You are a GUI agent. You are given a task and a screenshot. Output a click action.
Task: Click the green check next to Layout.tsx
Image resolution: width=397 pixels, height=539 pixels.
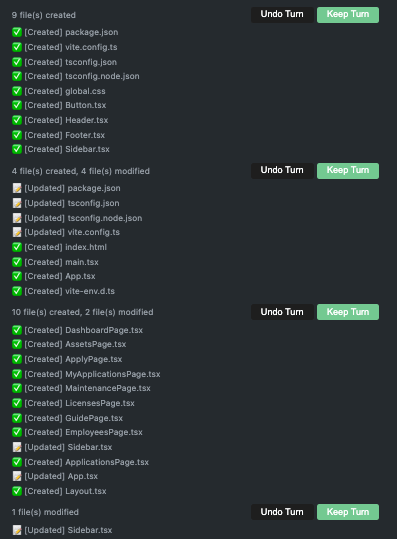17,491
